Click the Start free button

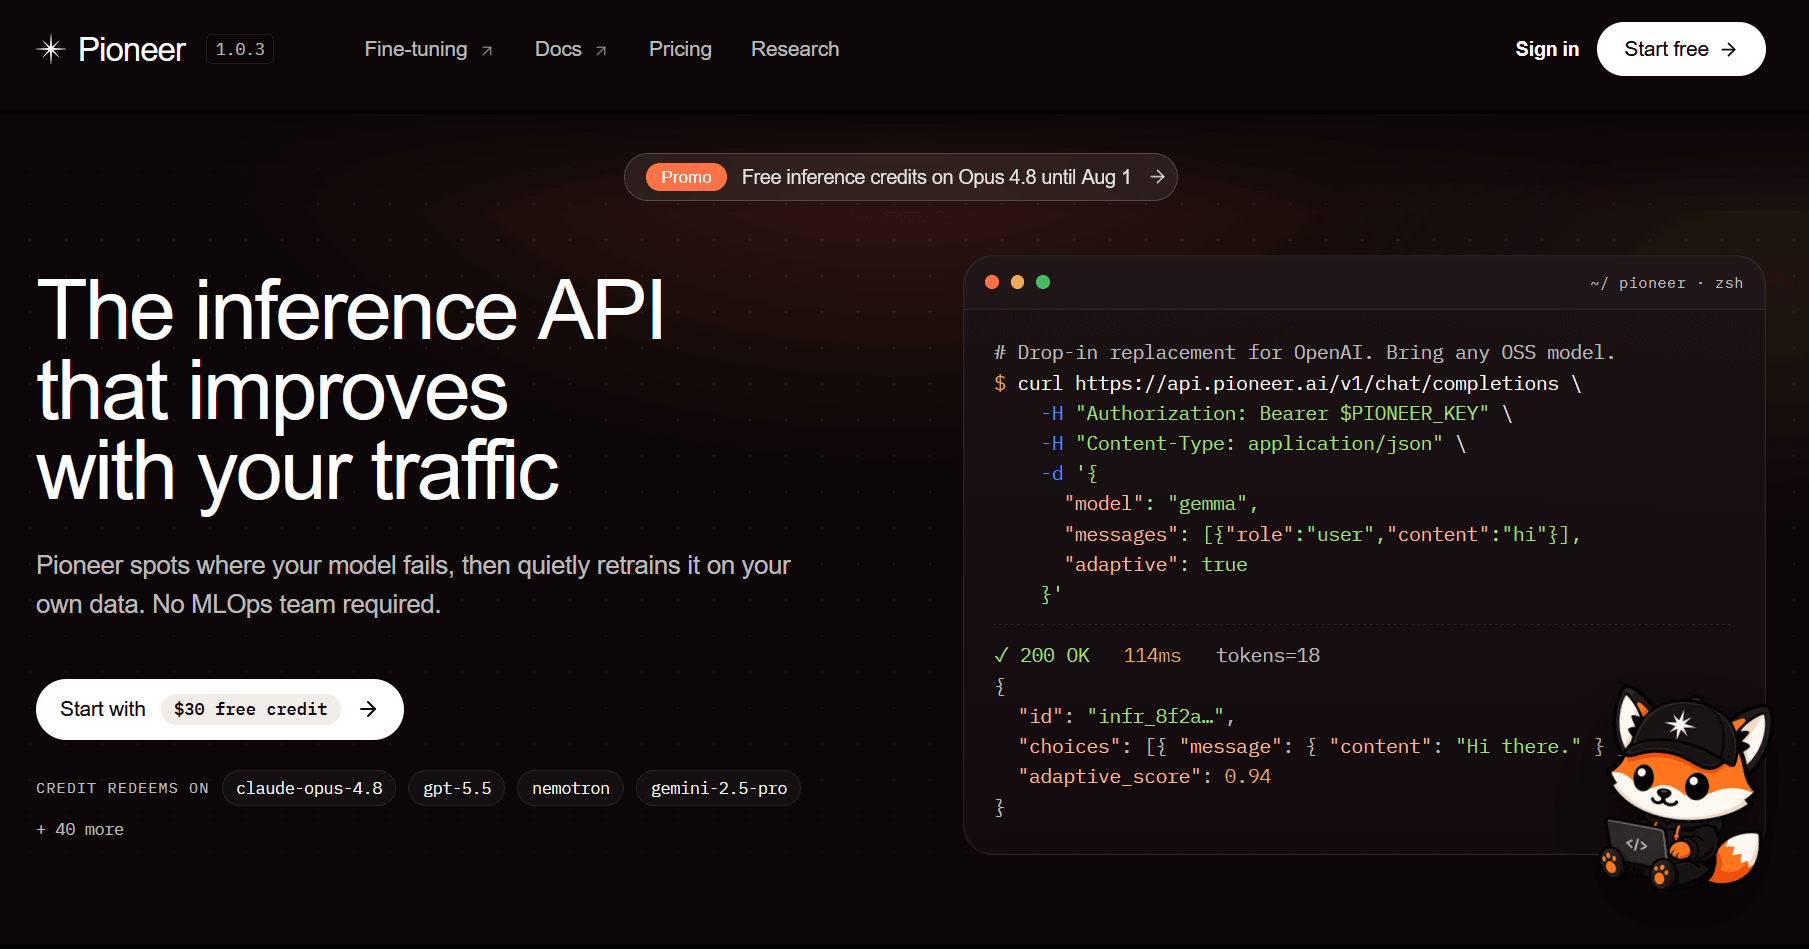point(1681,49)
